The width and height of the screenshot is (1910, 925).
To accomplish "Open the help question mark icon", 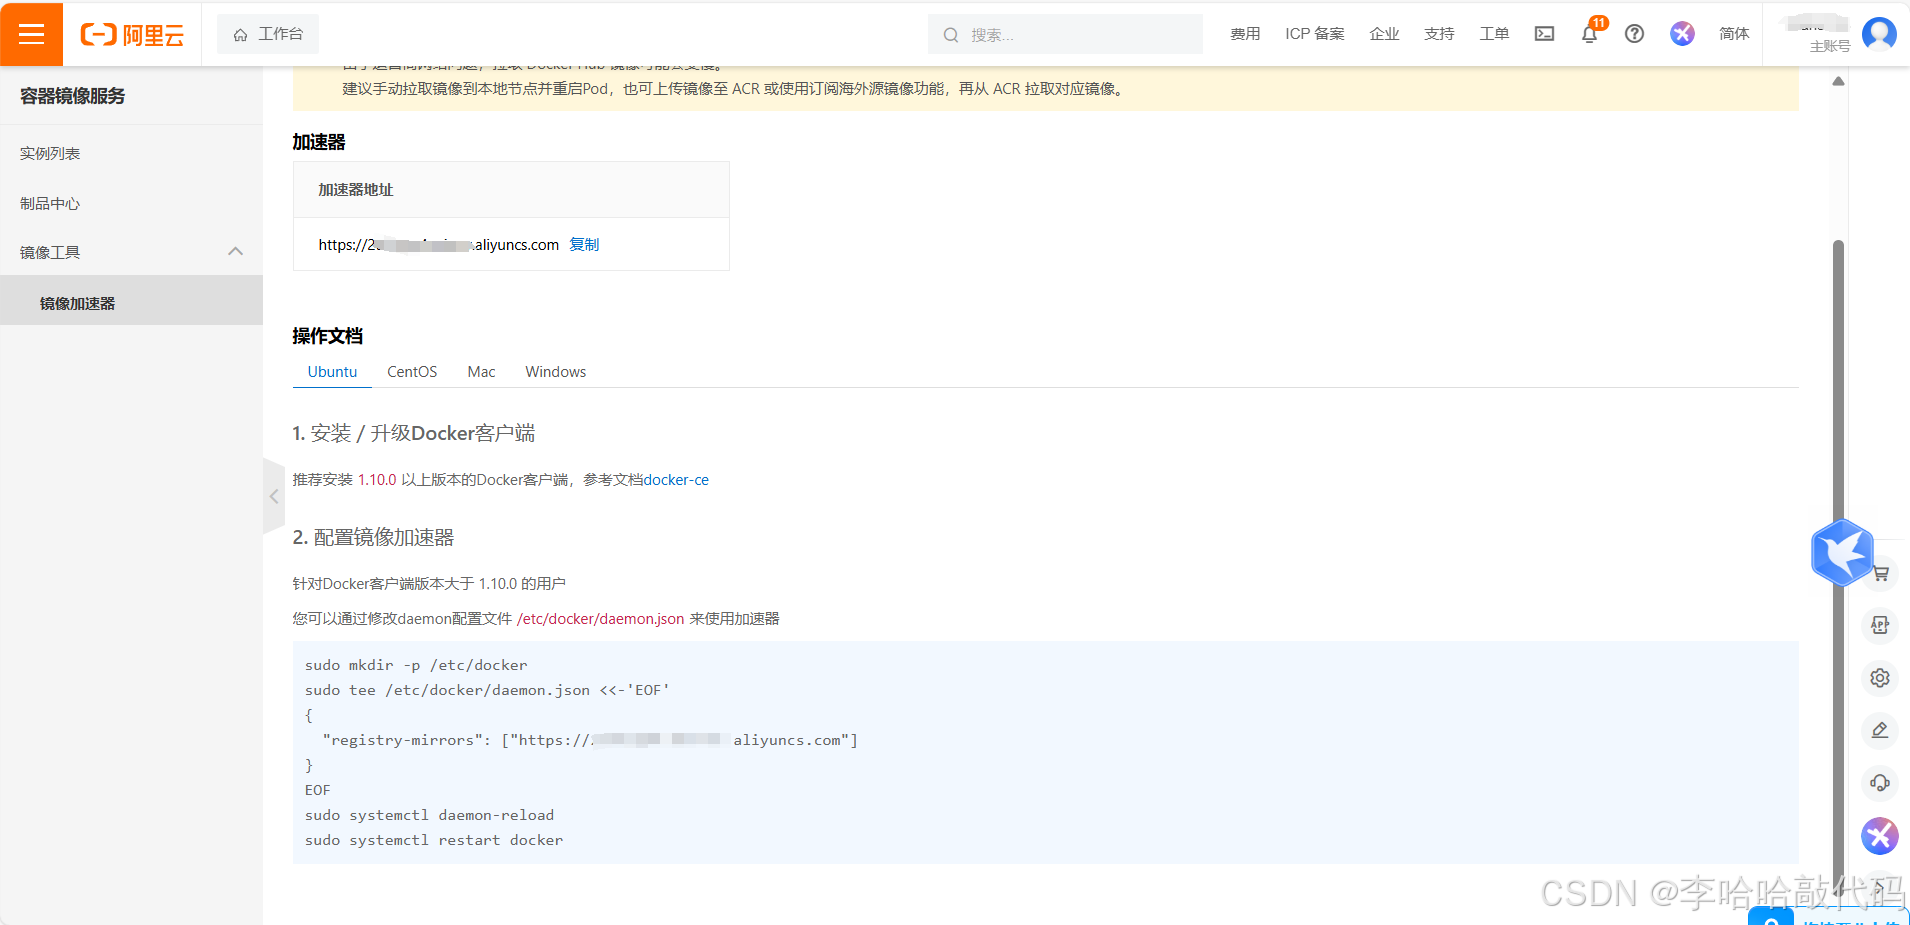I will 1635,34.
